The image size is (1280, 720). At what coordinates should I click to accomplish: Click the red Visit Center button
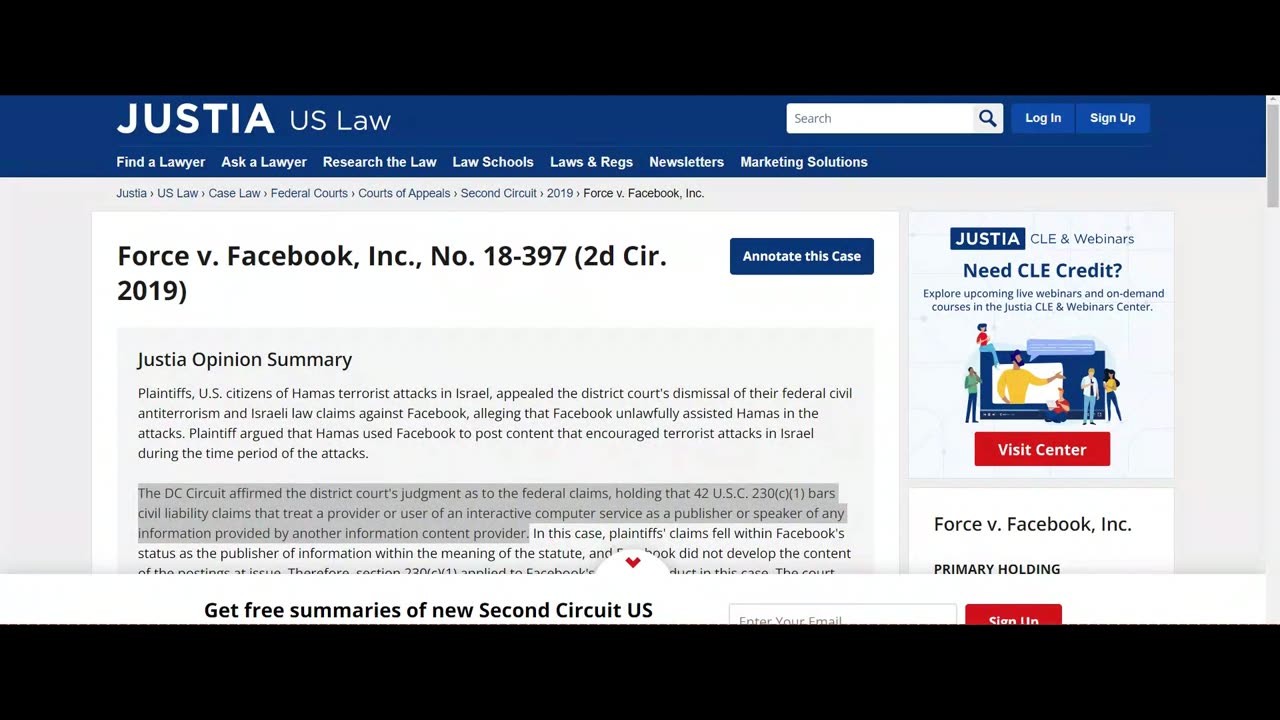coord(1042,449)
